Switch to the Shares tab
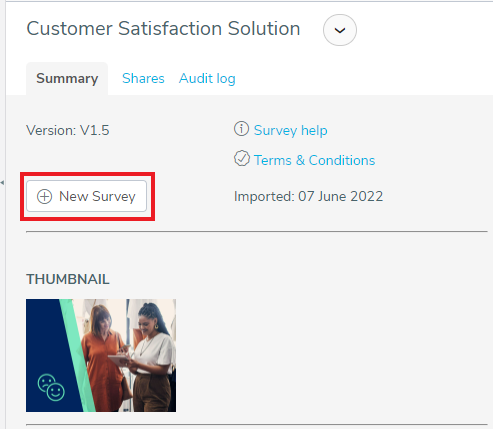This screenshot has width=493, height=429. point(143,79)
